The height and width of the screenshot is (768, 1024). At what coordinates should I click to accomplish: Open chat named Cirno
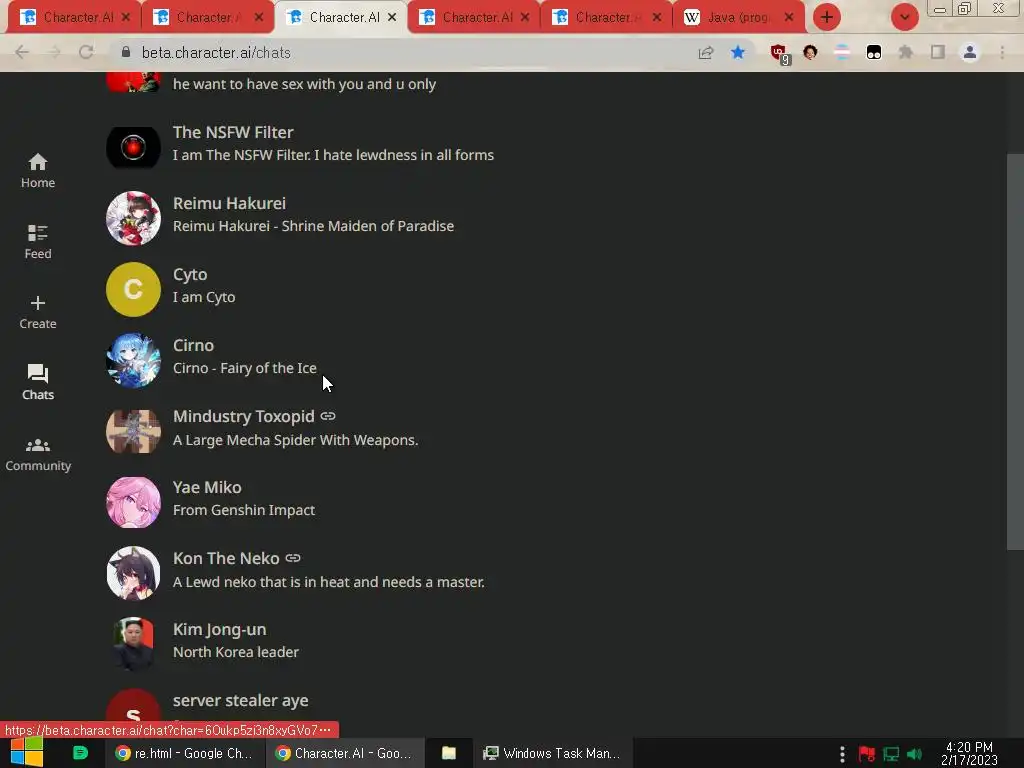[193, 345]
